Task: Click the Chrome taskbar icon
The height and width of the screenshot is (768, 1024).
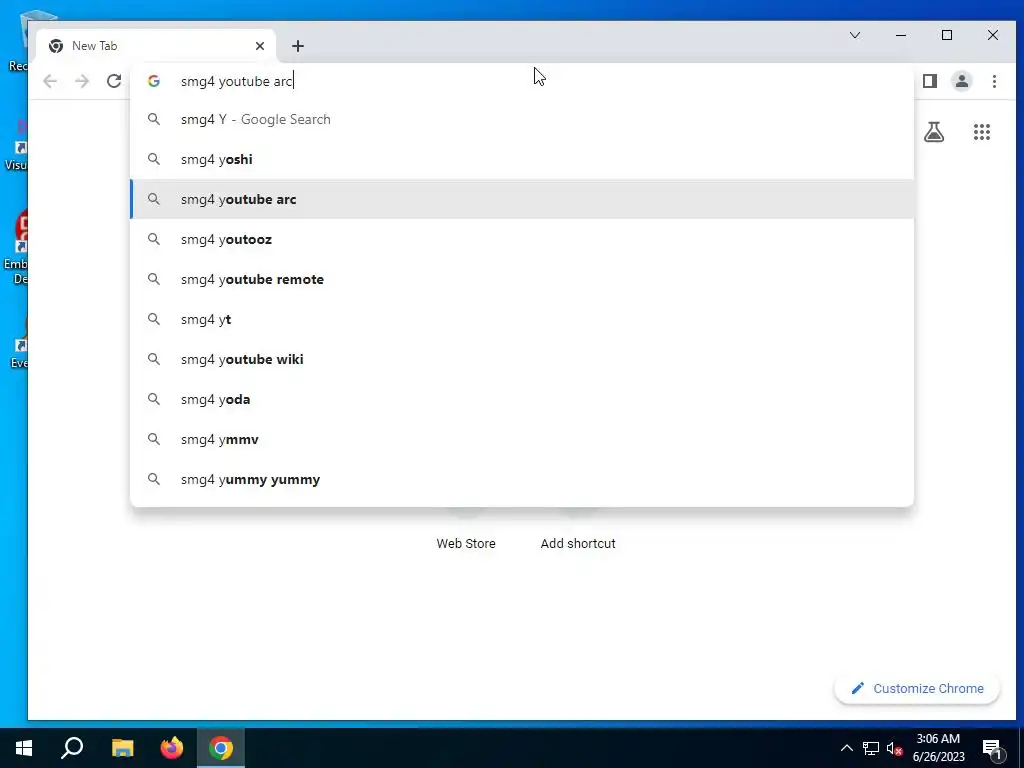Action: (x=221, y=748)
